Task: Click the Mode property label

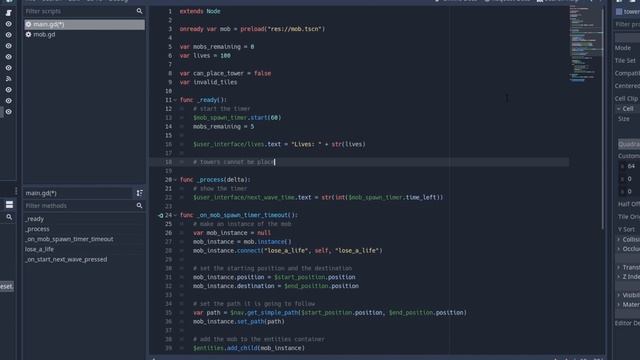Action: pyautogui.click(x=623, y=48)
